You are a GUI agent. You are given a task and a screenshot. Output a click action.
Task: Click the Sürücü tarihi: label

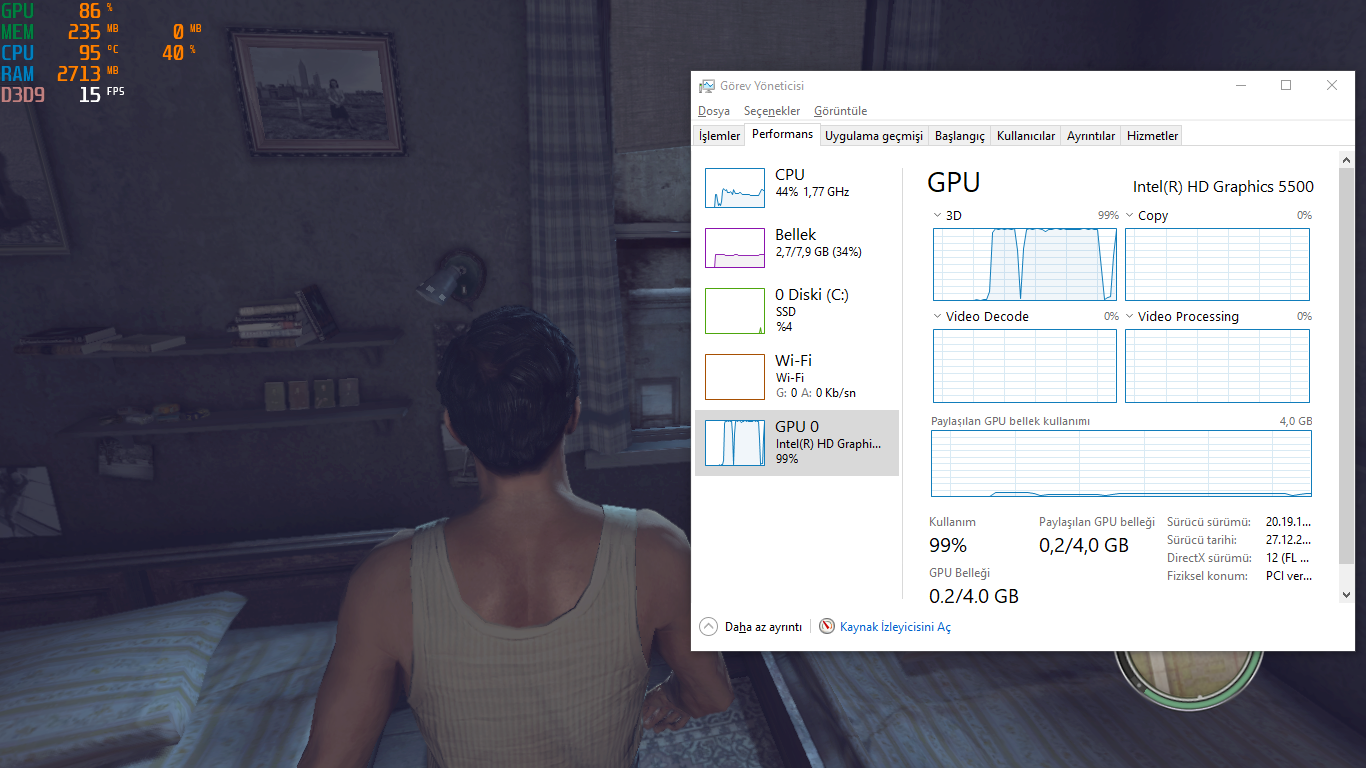click(x=1202, y=540)
